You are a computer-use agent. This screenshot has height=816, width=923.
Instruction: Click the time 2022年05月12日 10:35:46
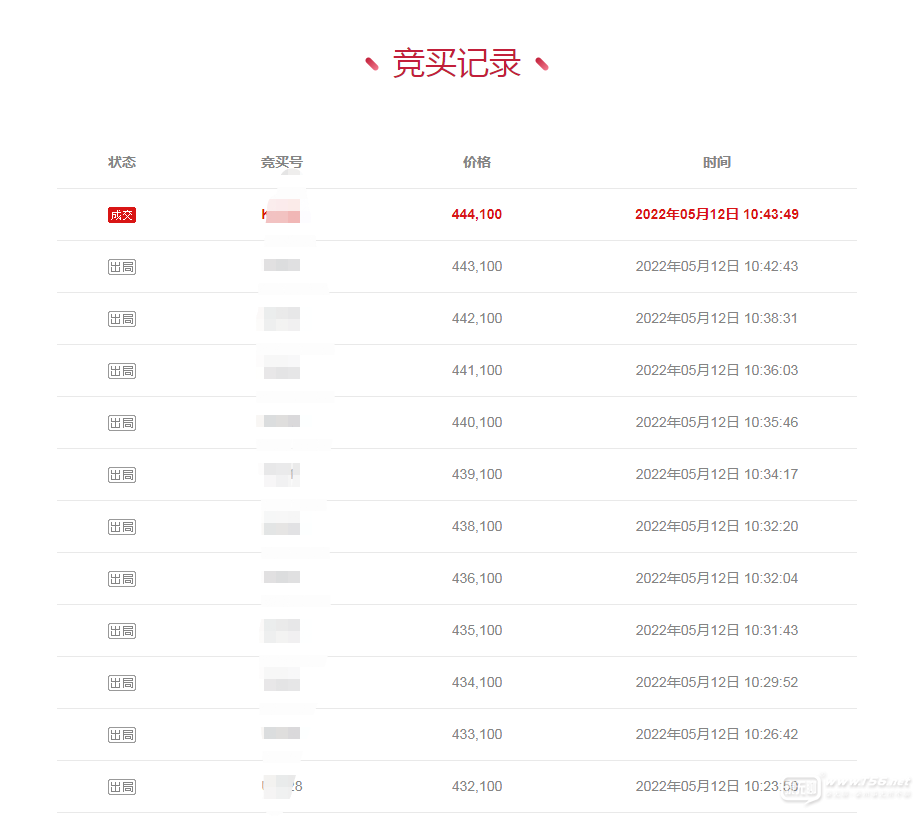[717, 422]
